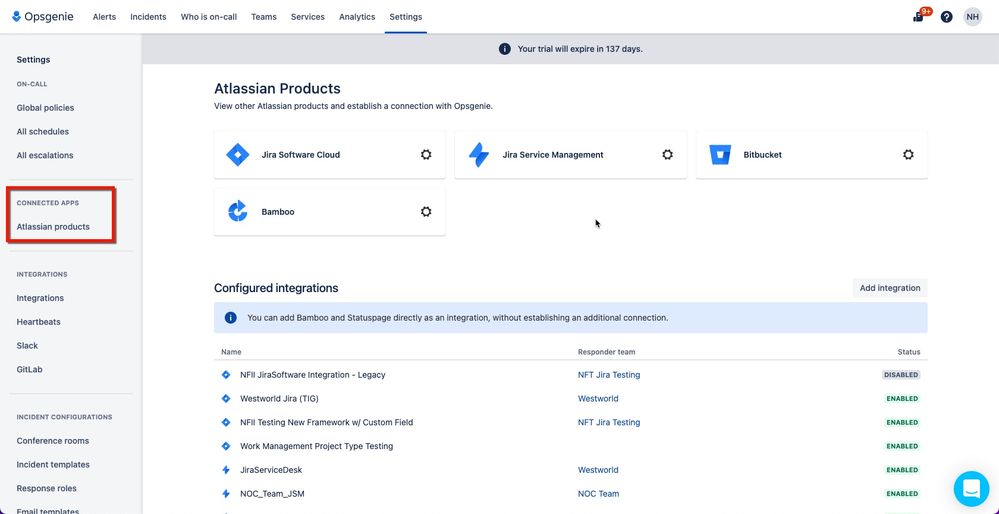The height and width of the screenshot is (514, 999).
Task: Click Jira icon beside NFII Testing New Framework
Action: [226, 422]
